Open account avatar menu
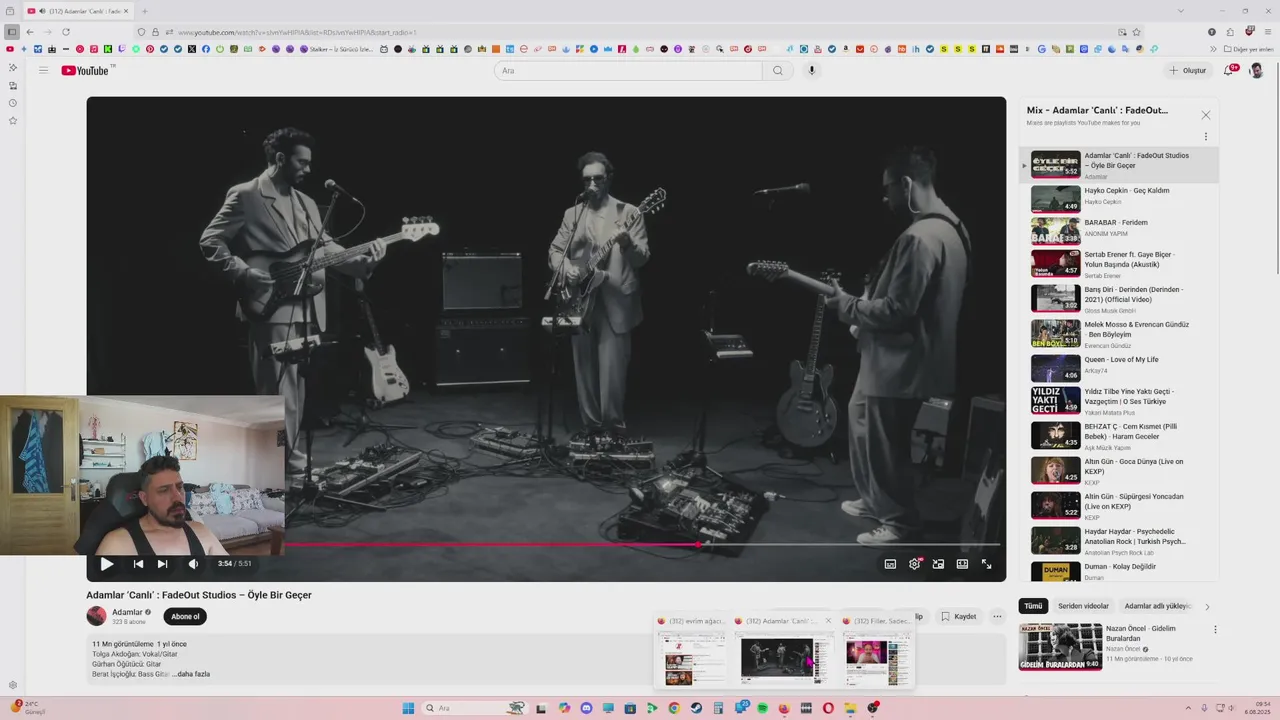The height and width of the screenshot is (720, 1280). [x=1257, y=70]
